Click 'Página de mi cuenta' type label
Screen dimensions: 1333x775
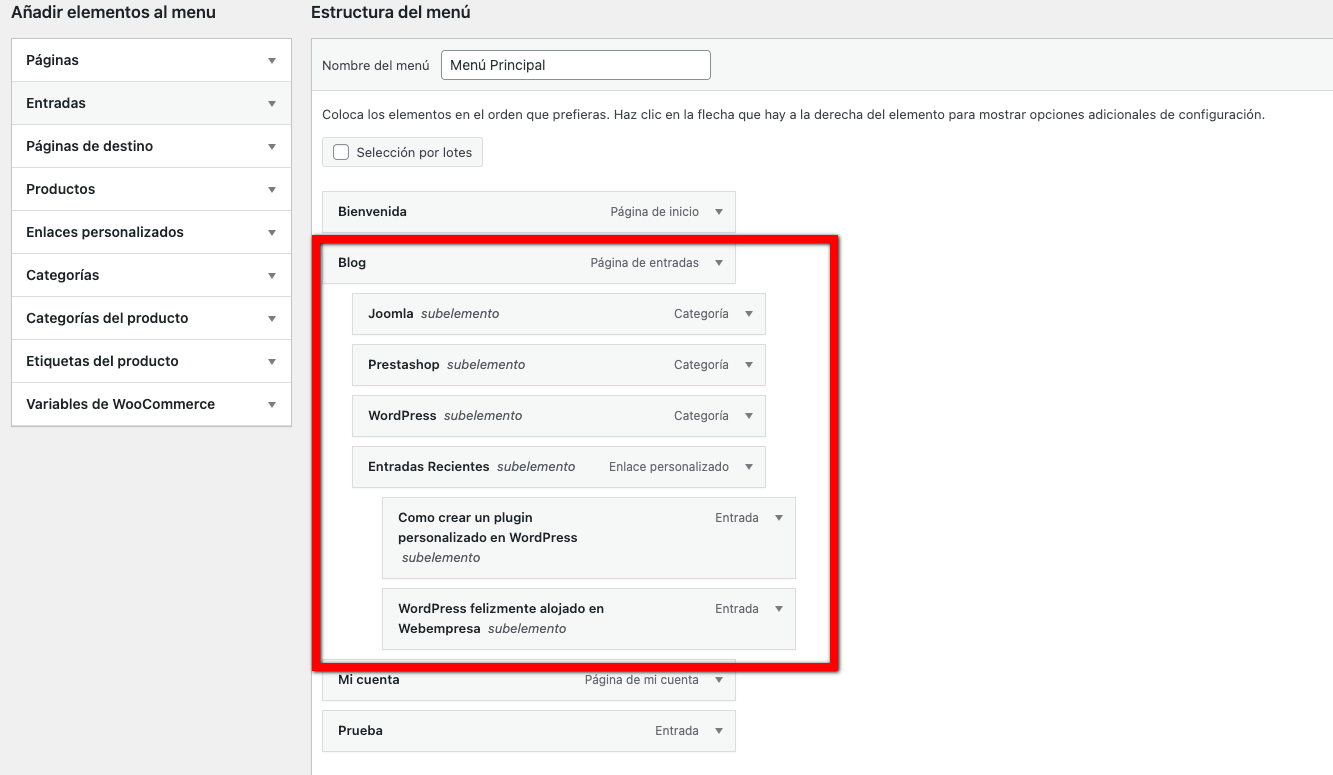642,680
